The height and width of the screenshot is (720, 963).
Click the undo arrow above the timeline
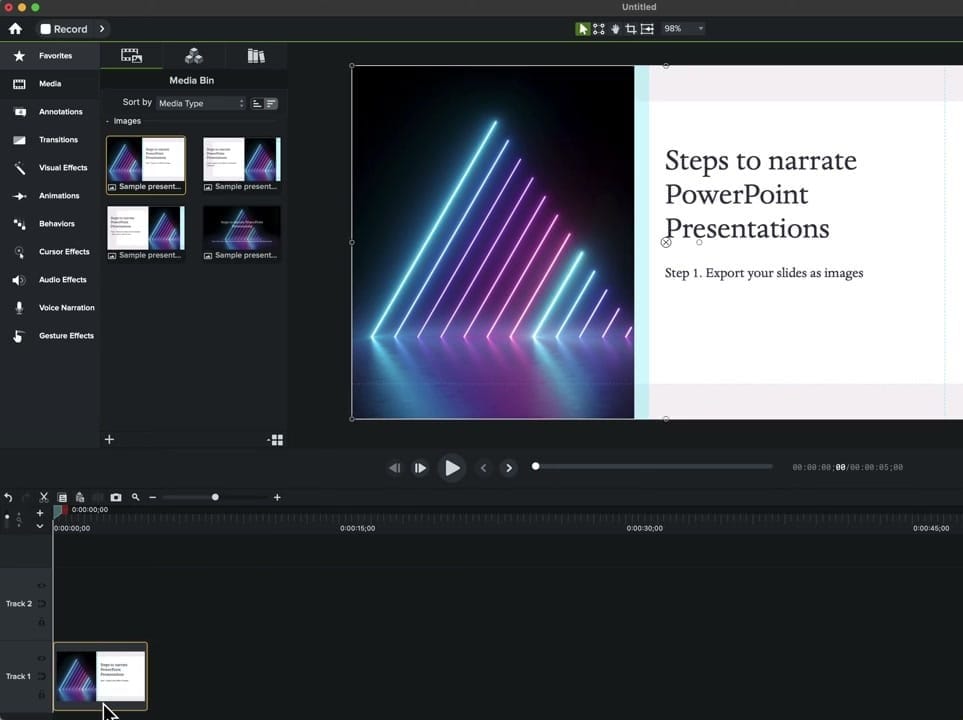8,497
